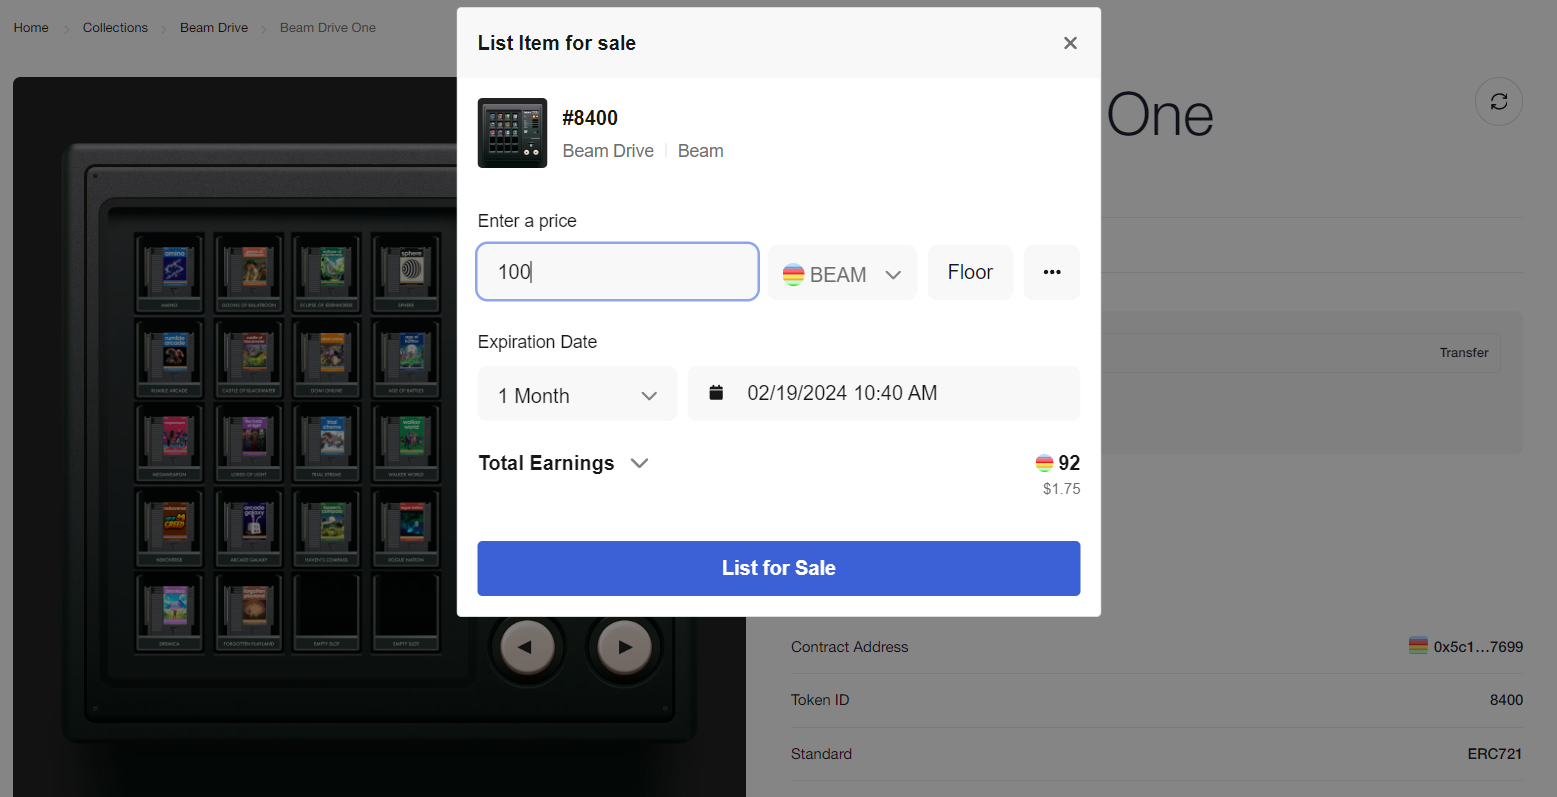Open Collections breadcrumb
The height and width of the screenshot is (797, 1557).
click(x=115, y=28)
